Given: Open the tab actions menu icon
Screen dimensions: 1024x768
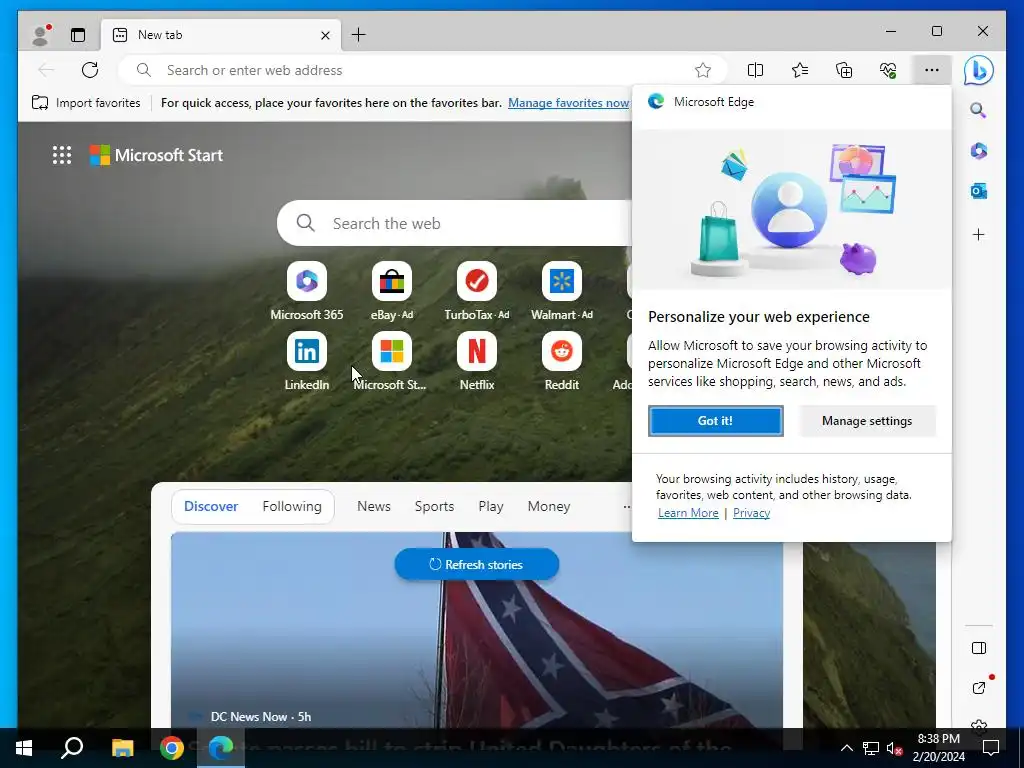Looking at the screenshot, I should pos(78,35).
